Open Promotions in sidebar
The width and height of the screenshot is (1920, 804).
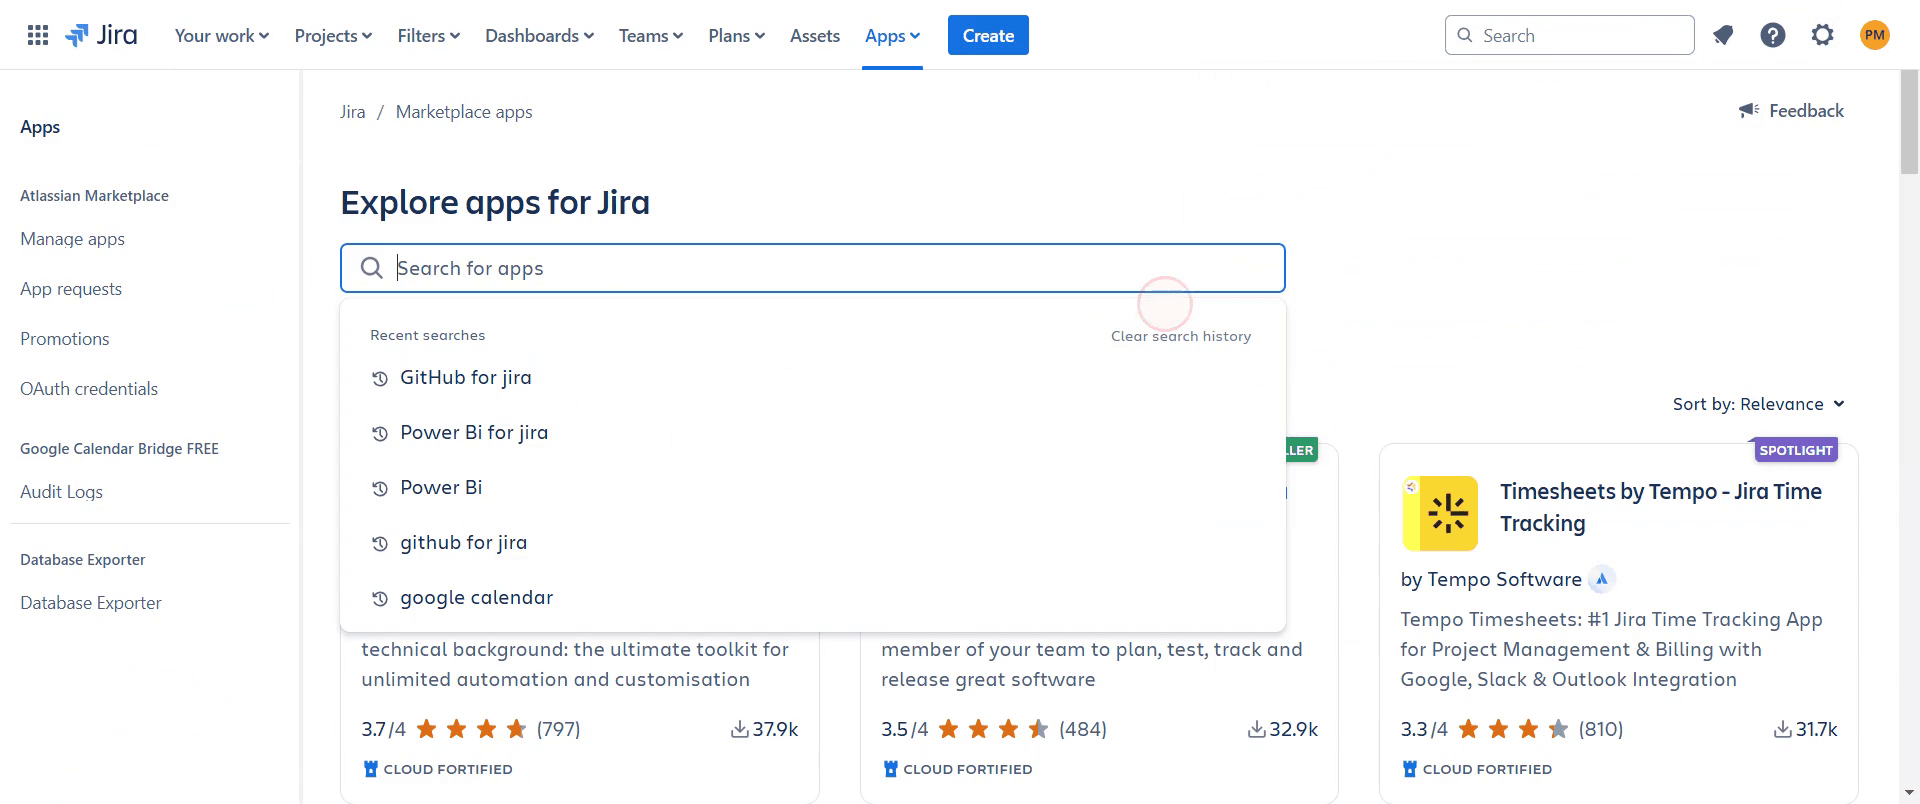65,339
